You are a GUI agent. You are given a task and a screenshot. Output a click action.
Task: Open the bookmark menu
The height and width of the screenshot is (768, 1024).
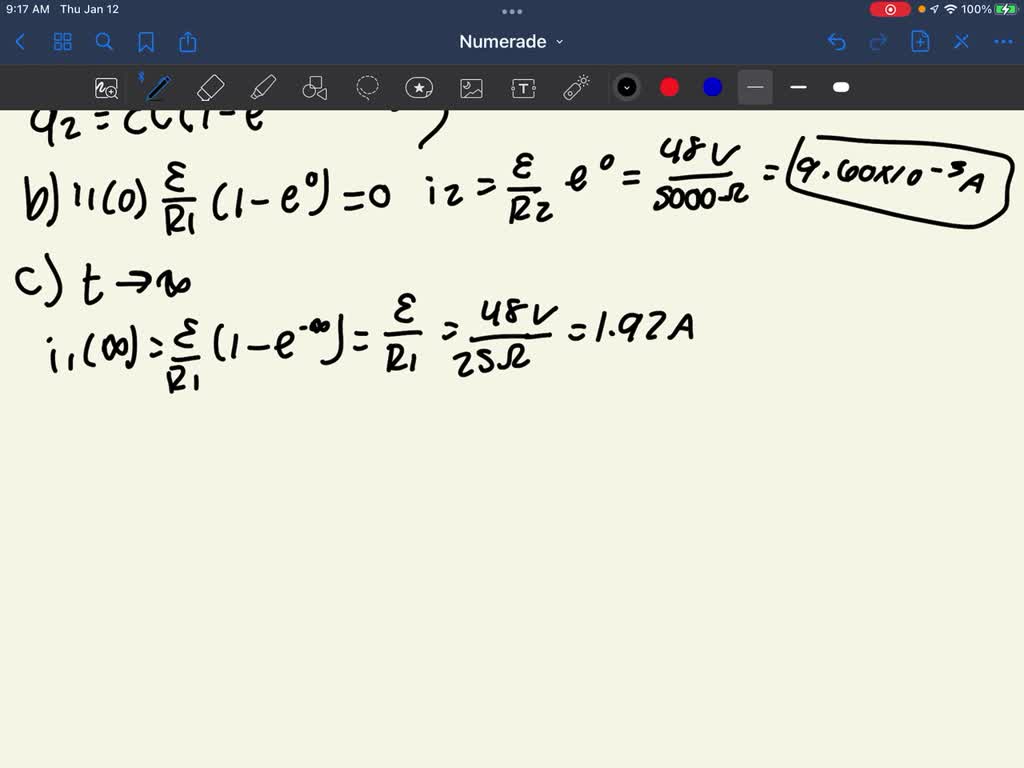146,42
